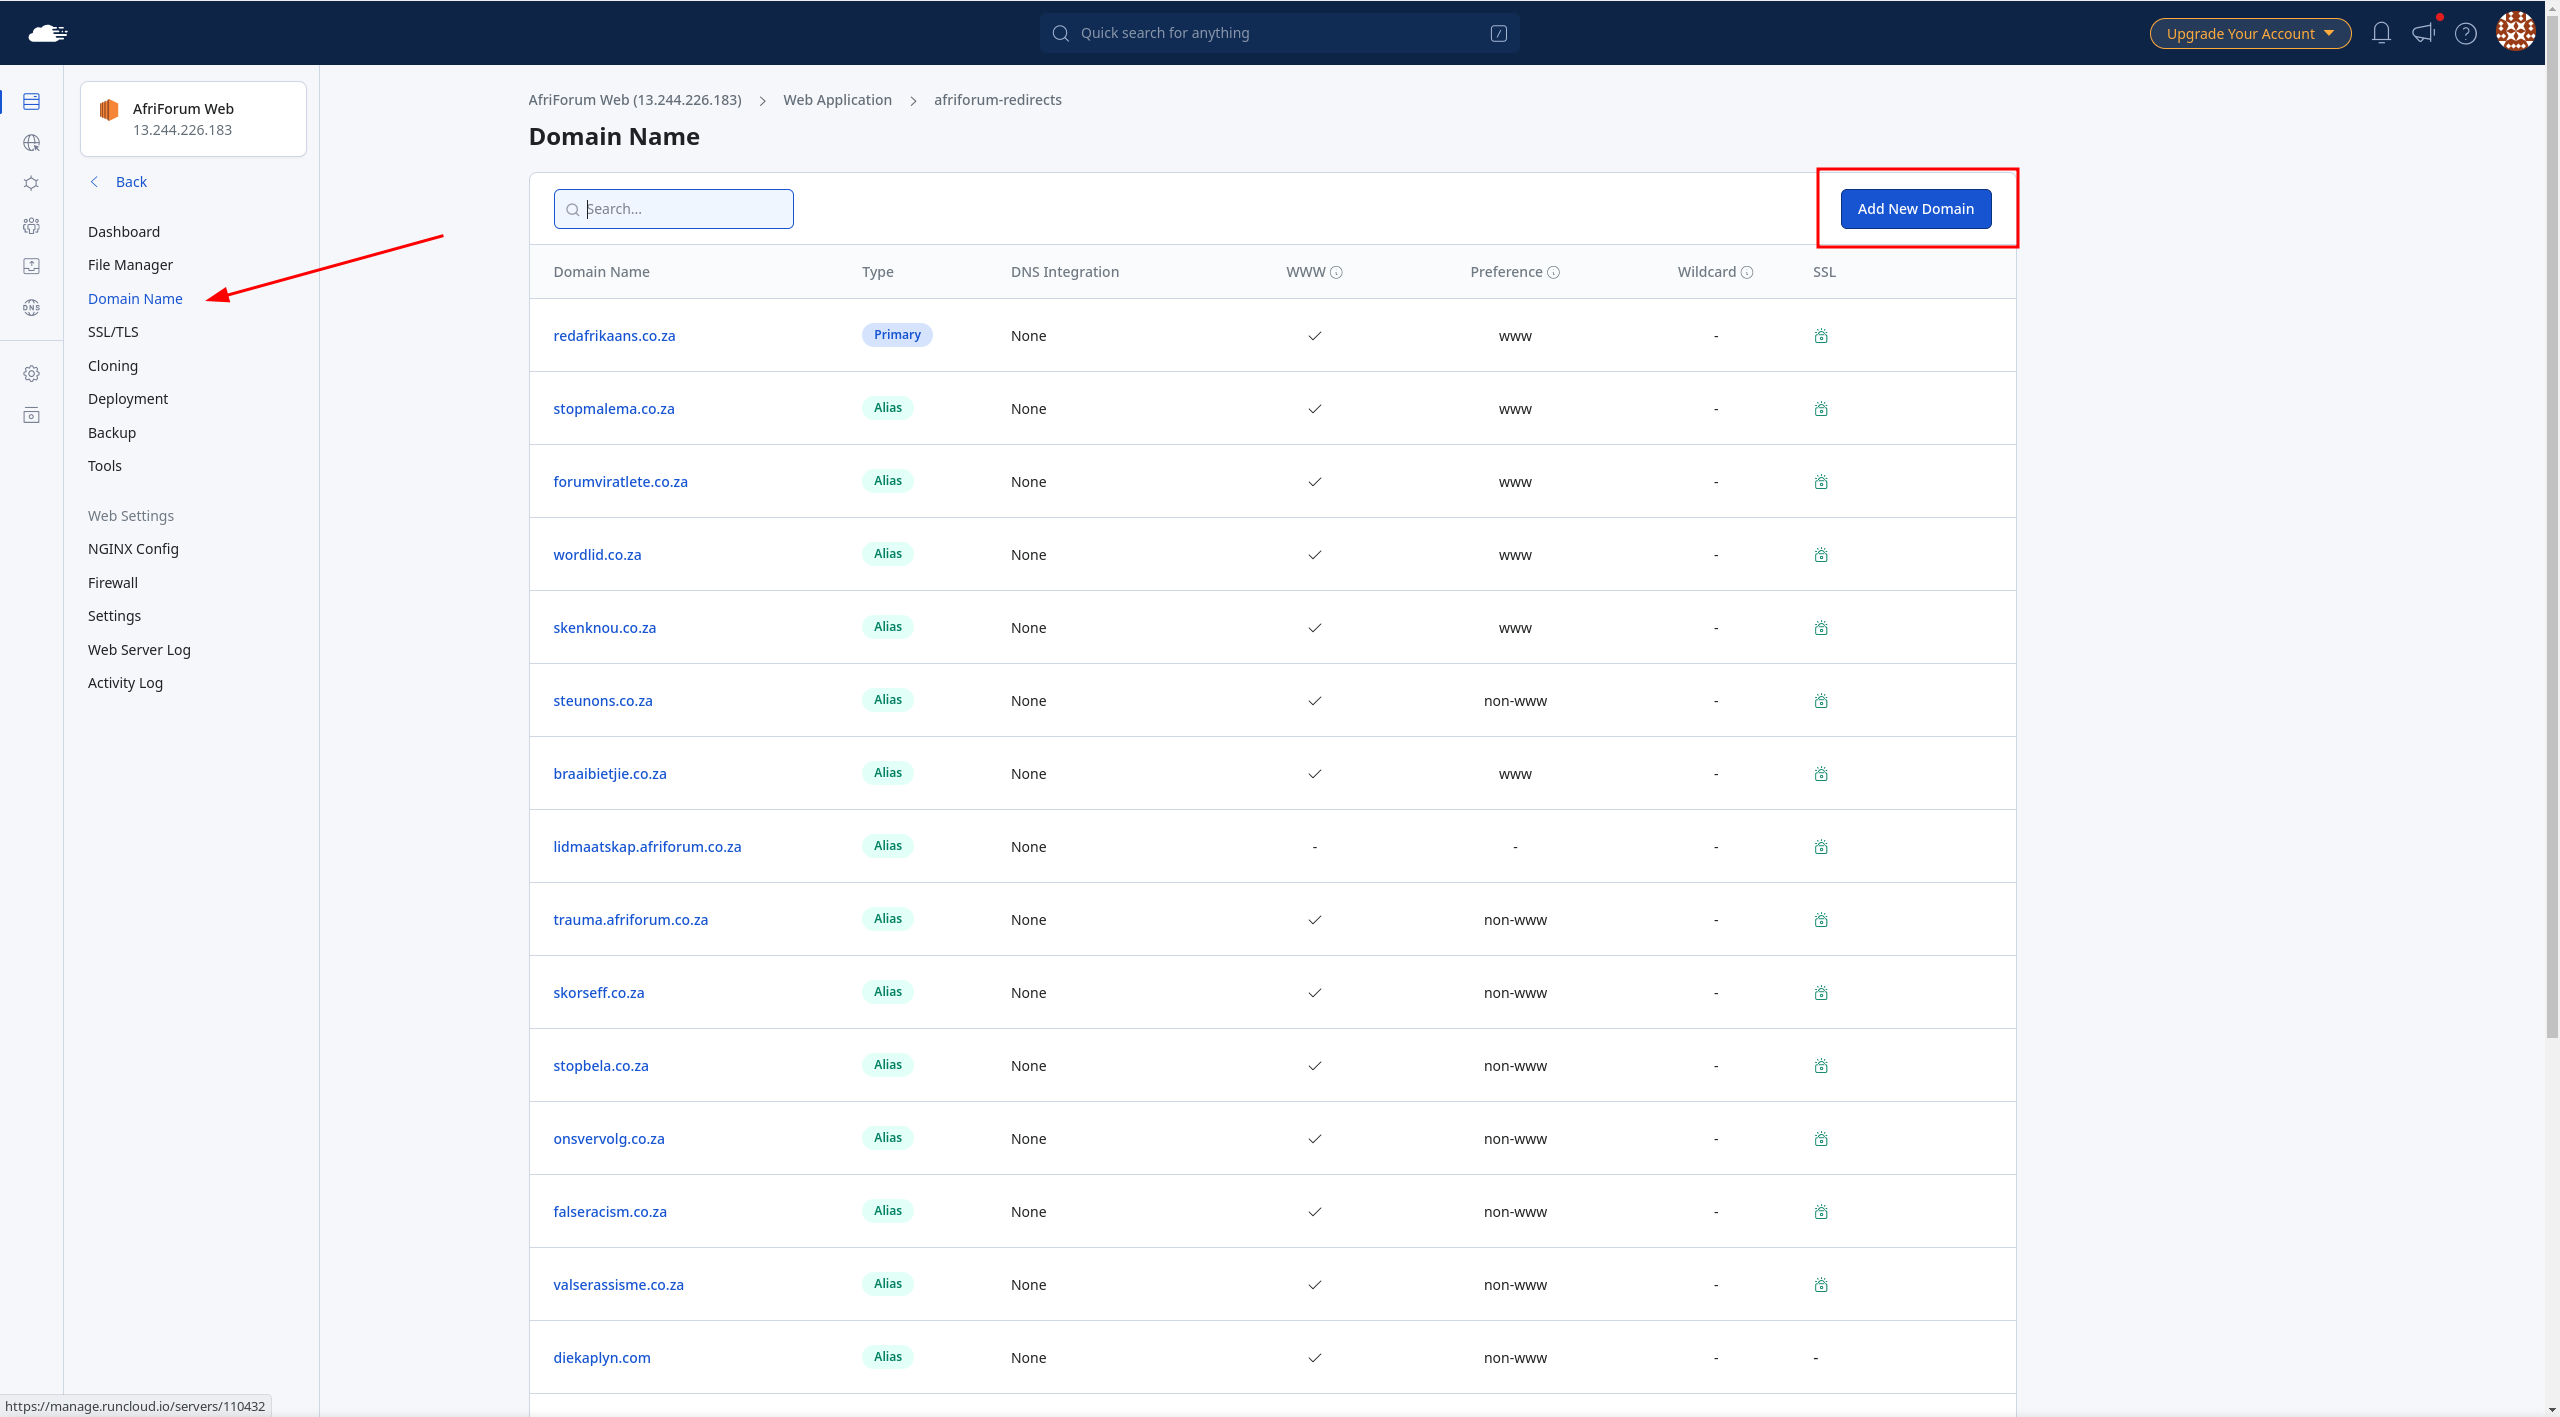This screenshot has width=2560, height=1417.
Task: Click info icon beside Wildcard header
Action: click(x=1747, y=272)
